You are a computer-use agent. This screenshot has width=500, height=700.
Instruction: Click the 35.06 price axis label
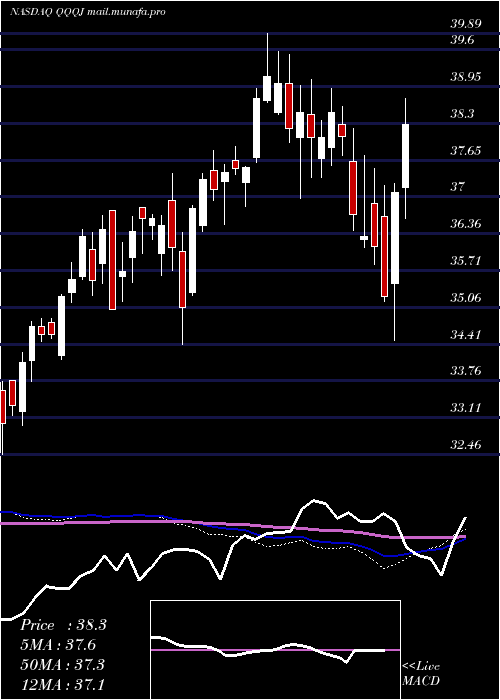466,297
